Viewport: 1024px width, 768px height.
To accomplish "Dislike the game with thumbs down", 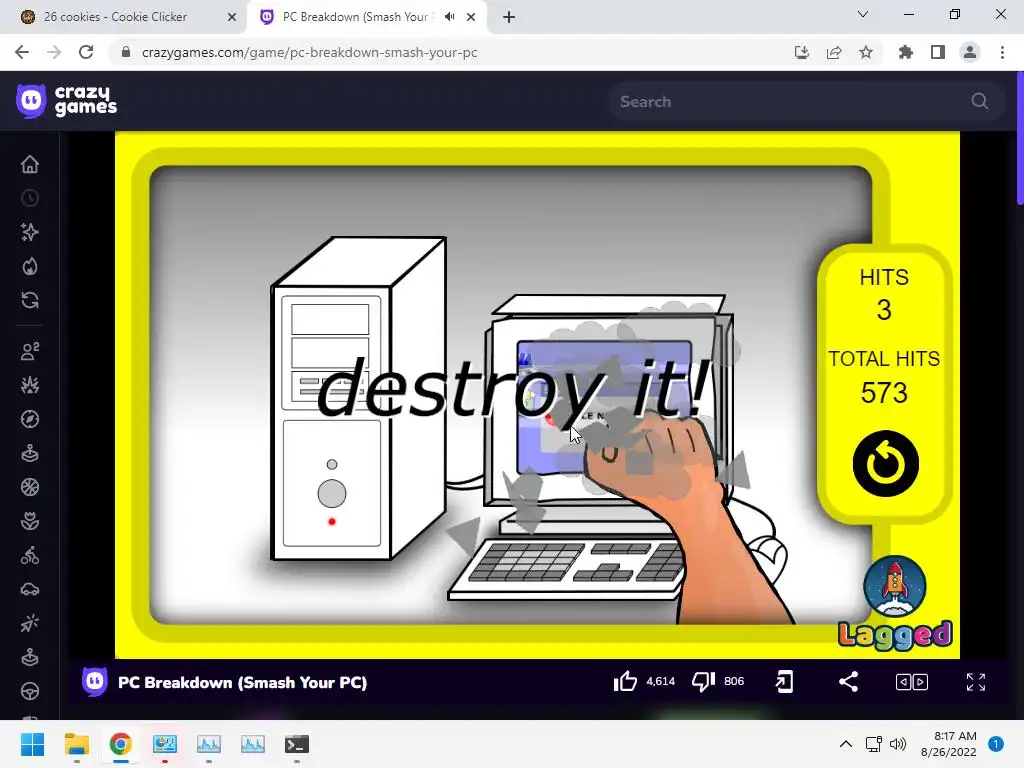I will click(703, 682).
